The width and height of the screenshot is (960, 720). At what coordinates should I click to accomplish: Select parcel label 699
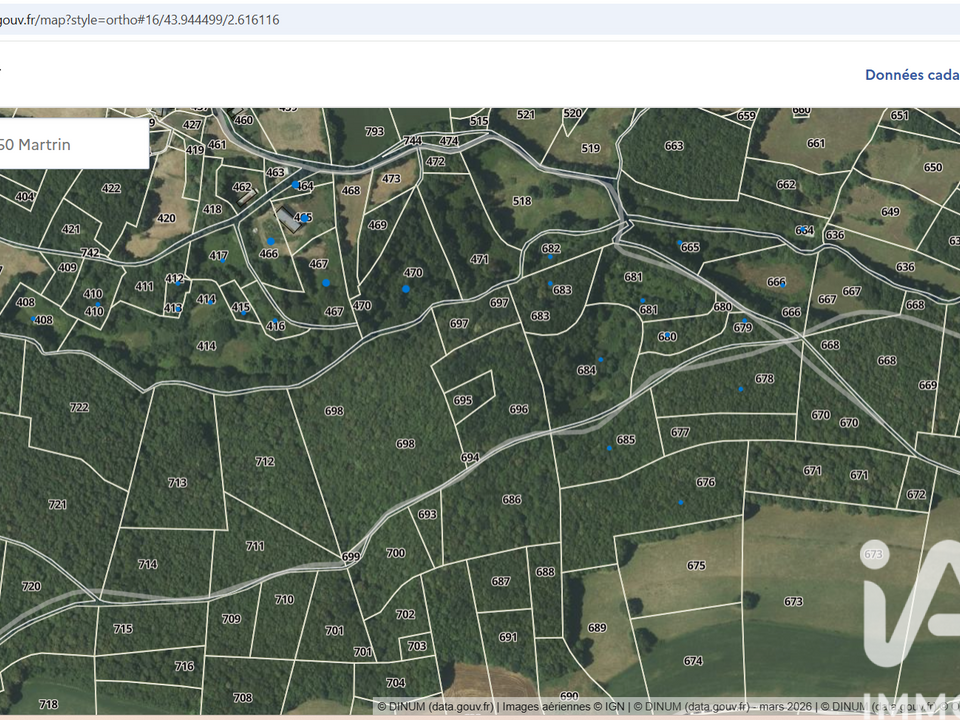point(351,557)
